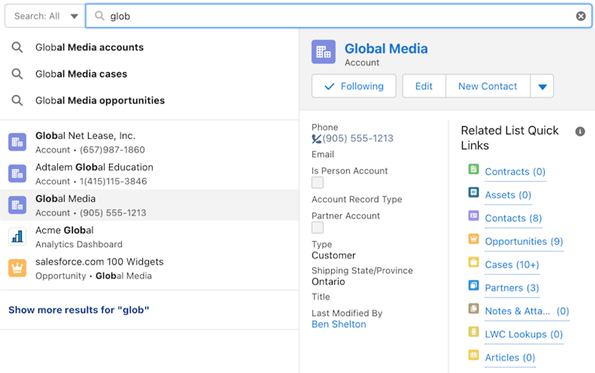
Task: Click the salesforce.com 100 Widgets opportunity crown icon
Action: (17, 268)
